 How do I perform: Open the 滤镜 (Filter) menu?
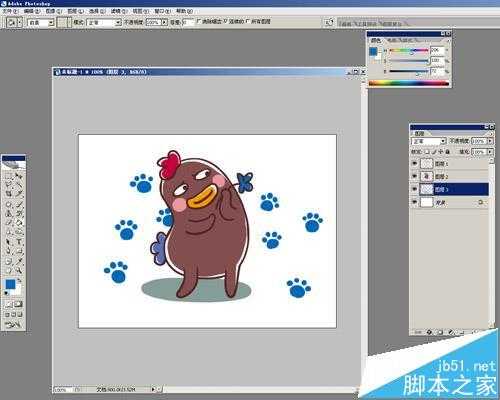click(119, 11)
